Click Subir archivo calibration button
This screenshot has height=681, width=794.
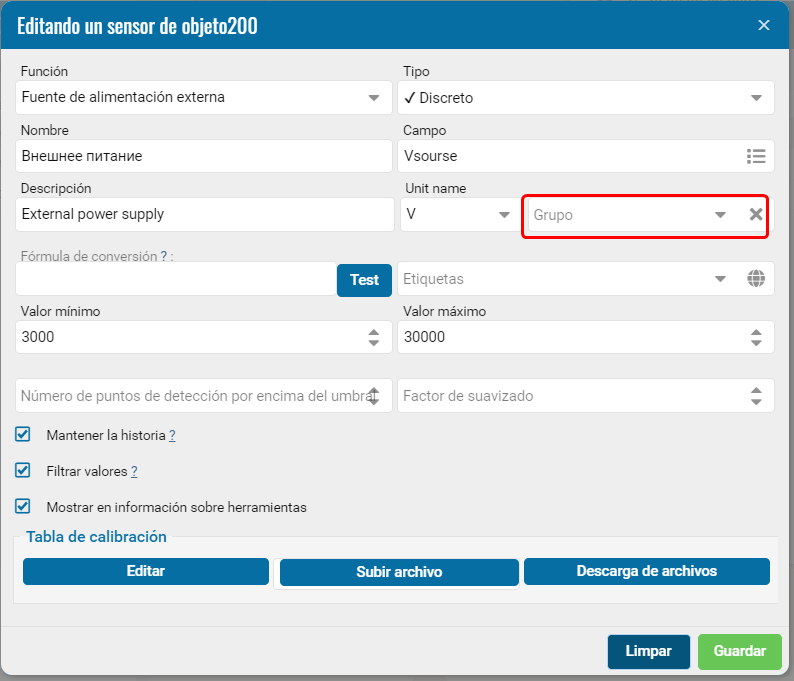[x=399, y=572]
